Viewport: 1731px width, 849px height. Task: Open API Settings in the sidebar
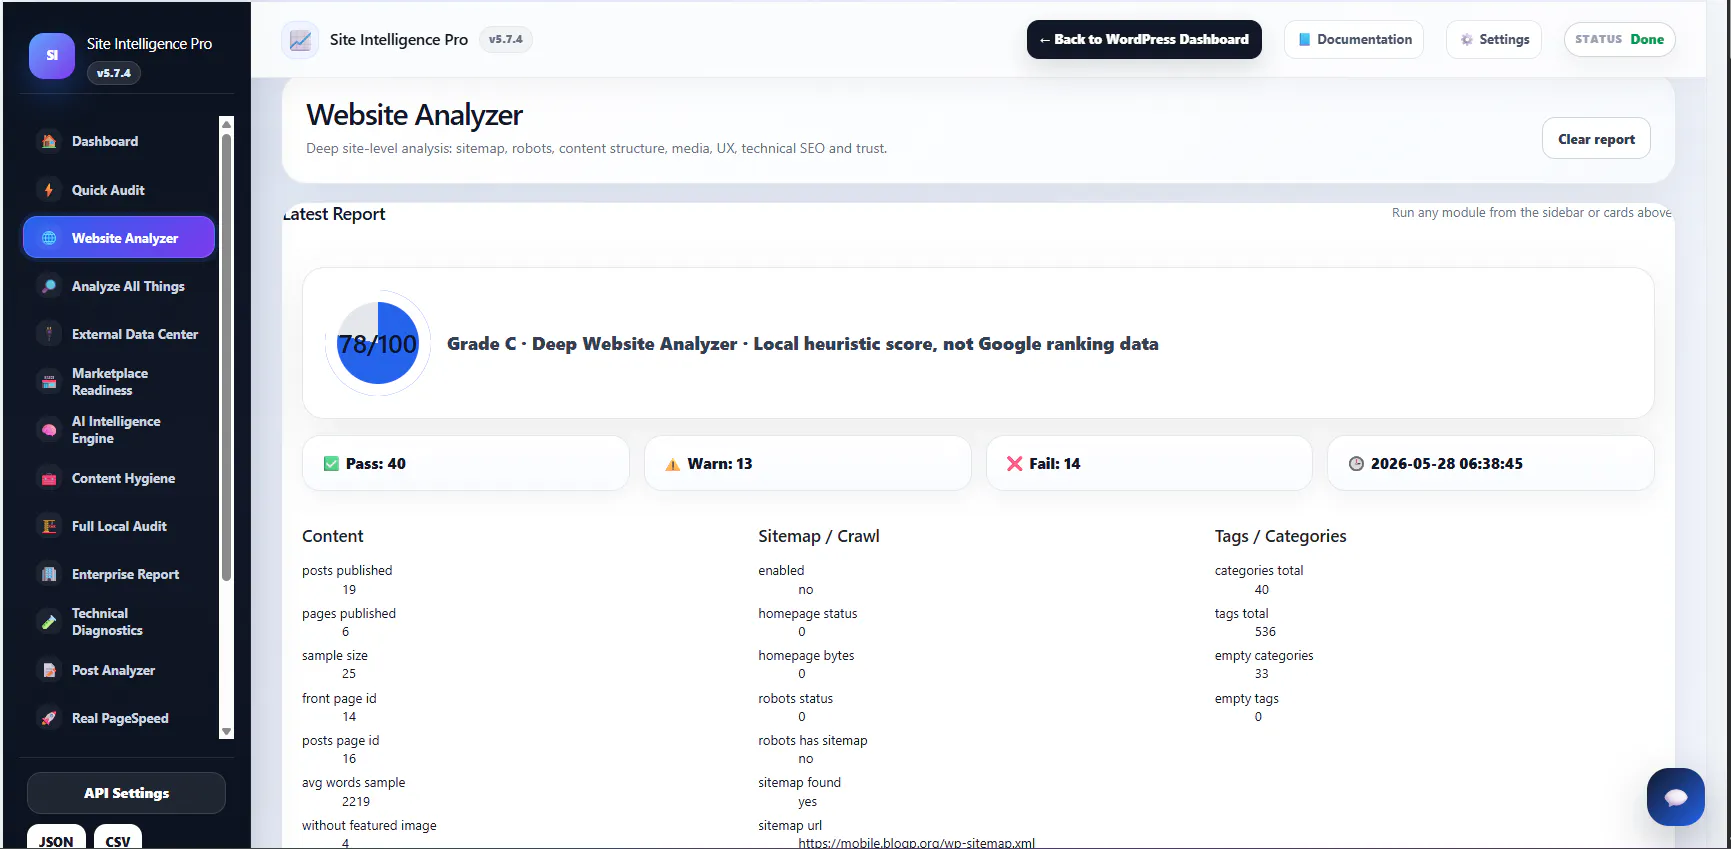(x=126, y=793)
